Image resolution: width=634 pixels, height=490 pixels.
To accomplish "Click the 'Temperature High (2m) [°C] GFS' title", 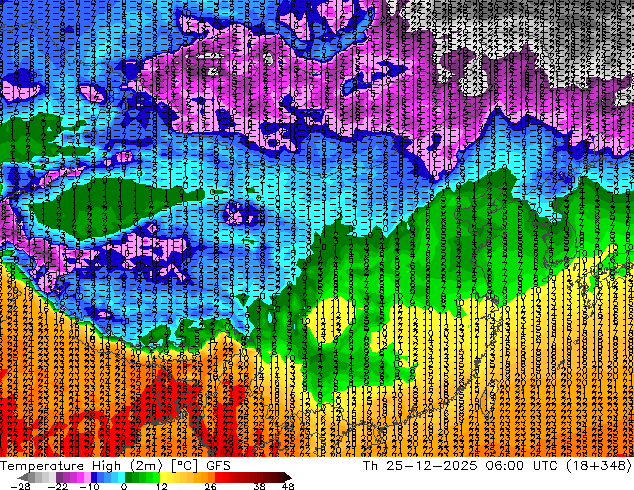I will click(115, 465).
